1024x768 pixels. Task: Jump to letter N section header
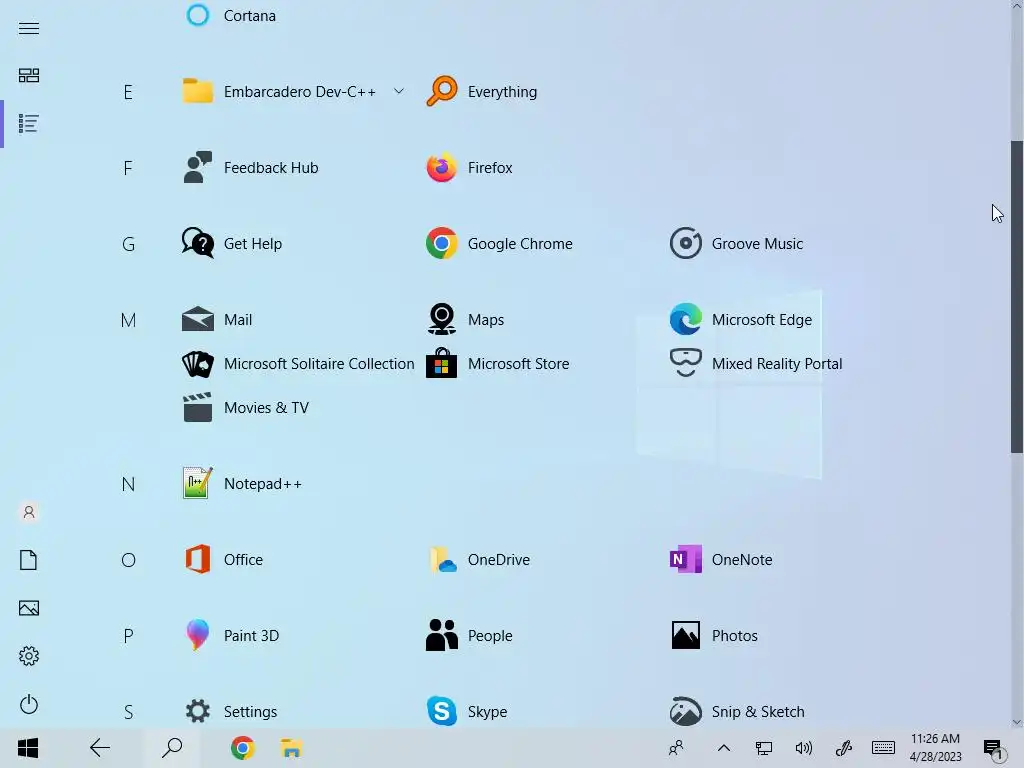point(128,485)
